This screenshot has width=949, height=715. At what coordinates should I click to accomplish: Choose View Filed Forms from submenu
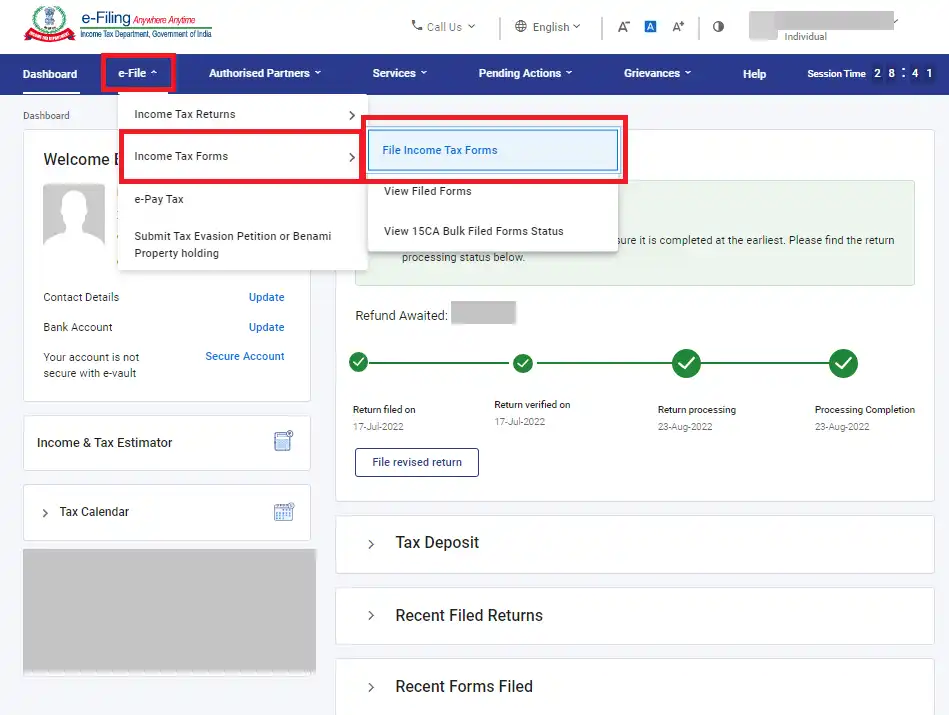tap(427, 191)
